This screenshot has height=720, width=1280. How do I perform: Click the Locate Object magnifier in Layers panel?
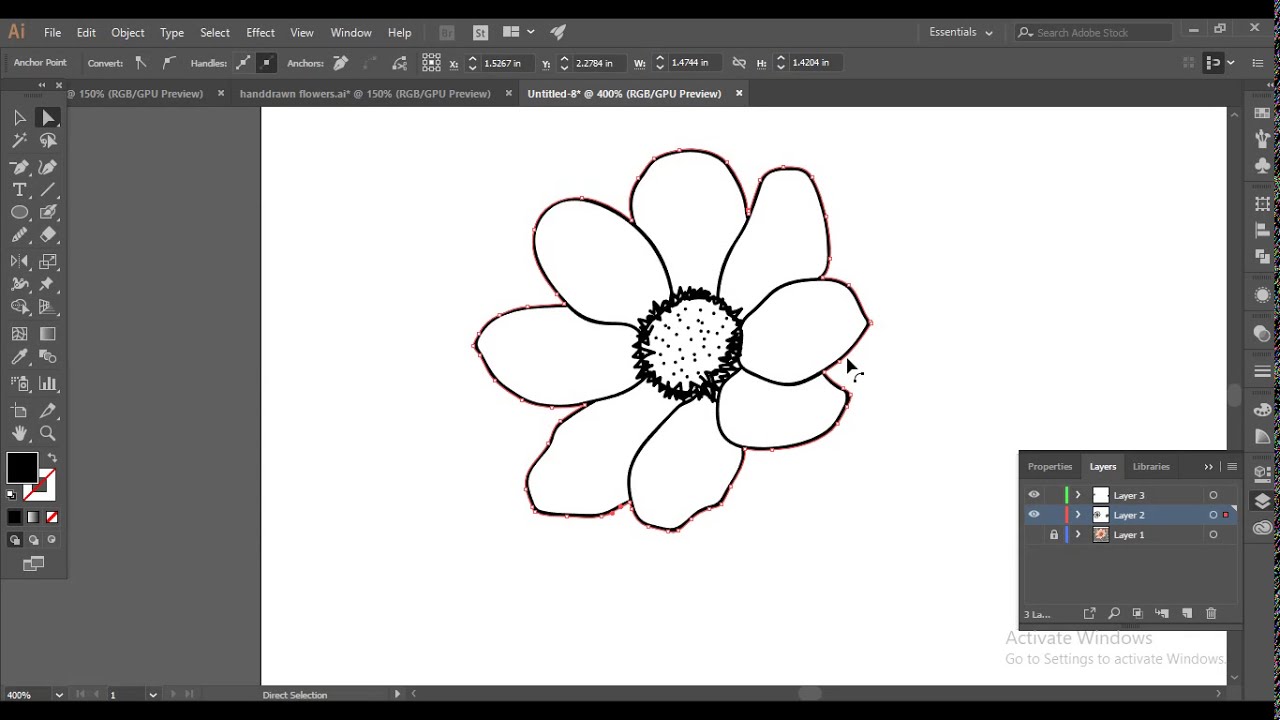(1114, 613)
